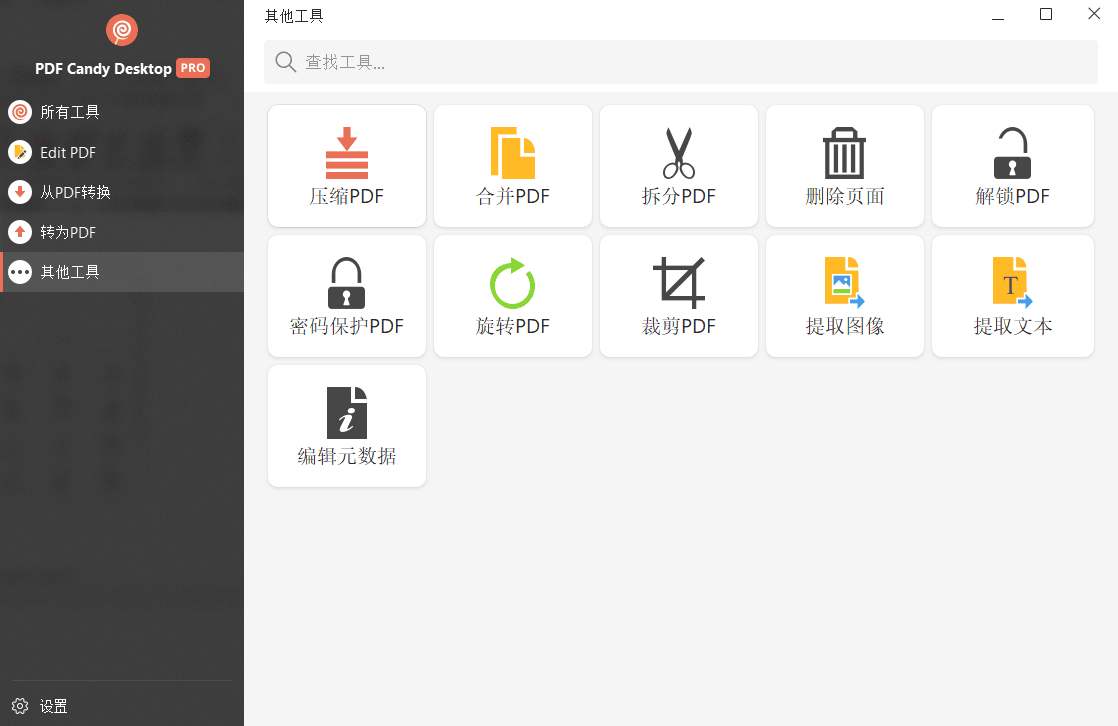
Task: Click the 删除页面 trash icon
Action: pyautogui.click(x=844, y=165)
